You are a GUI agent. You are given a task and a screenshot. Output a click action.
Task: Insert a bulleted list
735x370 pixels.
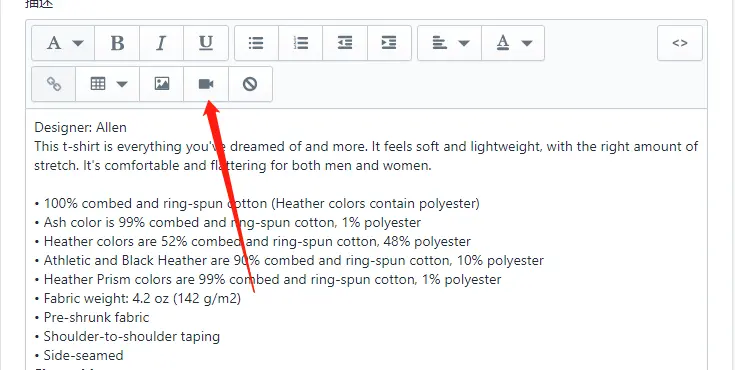[256, 43]
